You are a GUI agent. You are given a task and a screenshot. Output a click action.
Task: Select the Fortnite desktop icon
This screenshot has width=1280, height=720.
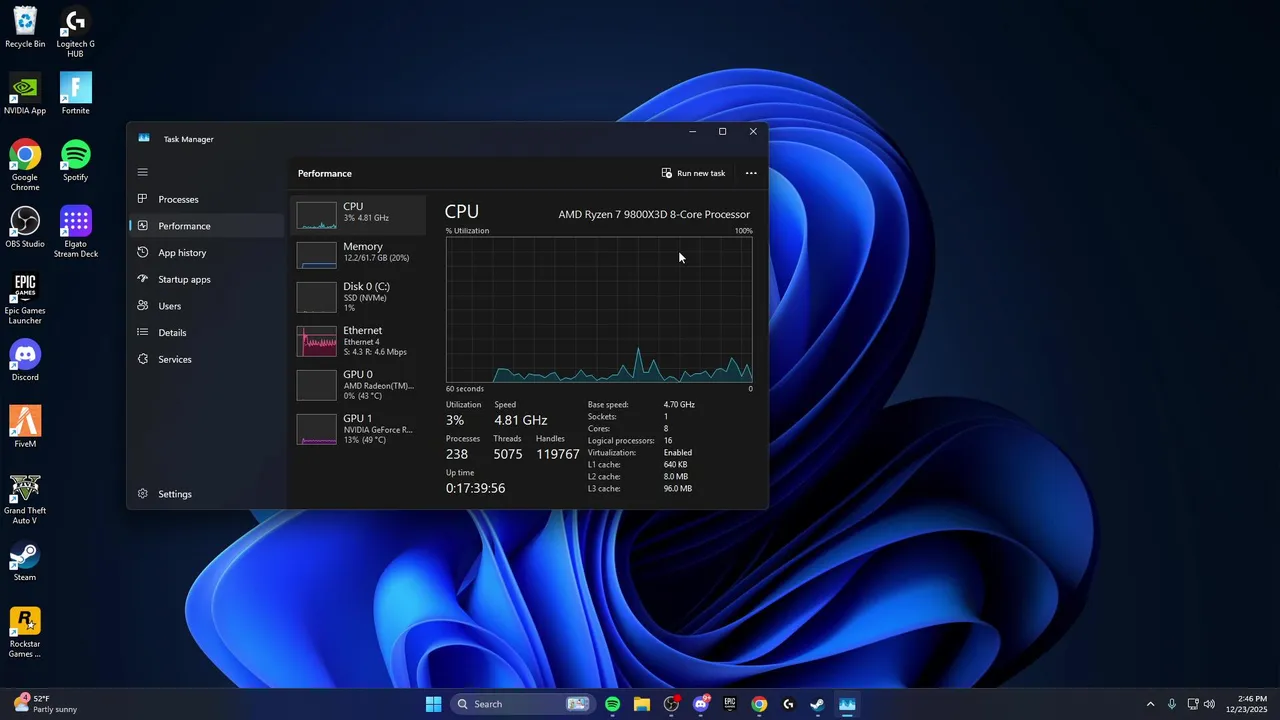76,94
